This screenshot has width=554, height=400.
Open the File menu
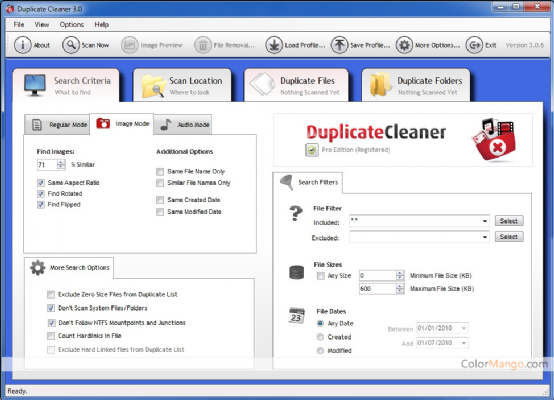tap(19, 24)
